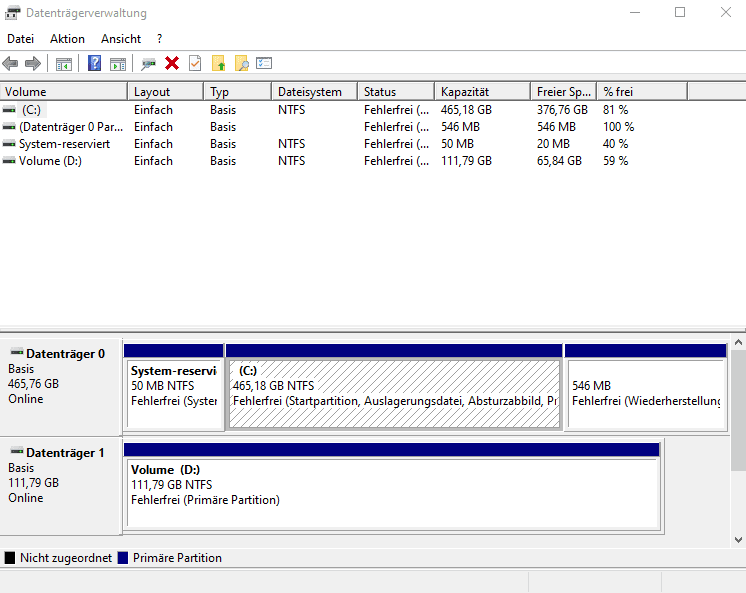
Task: Click the Forward arrow toolbar icon
Action: pyautogui.click(x=33, y=63)
